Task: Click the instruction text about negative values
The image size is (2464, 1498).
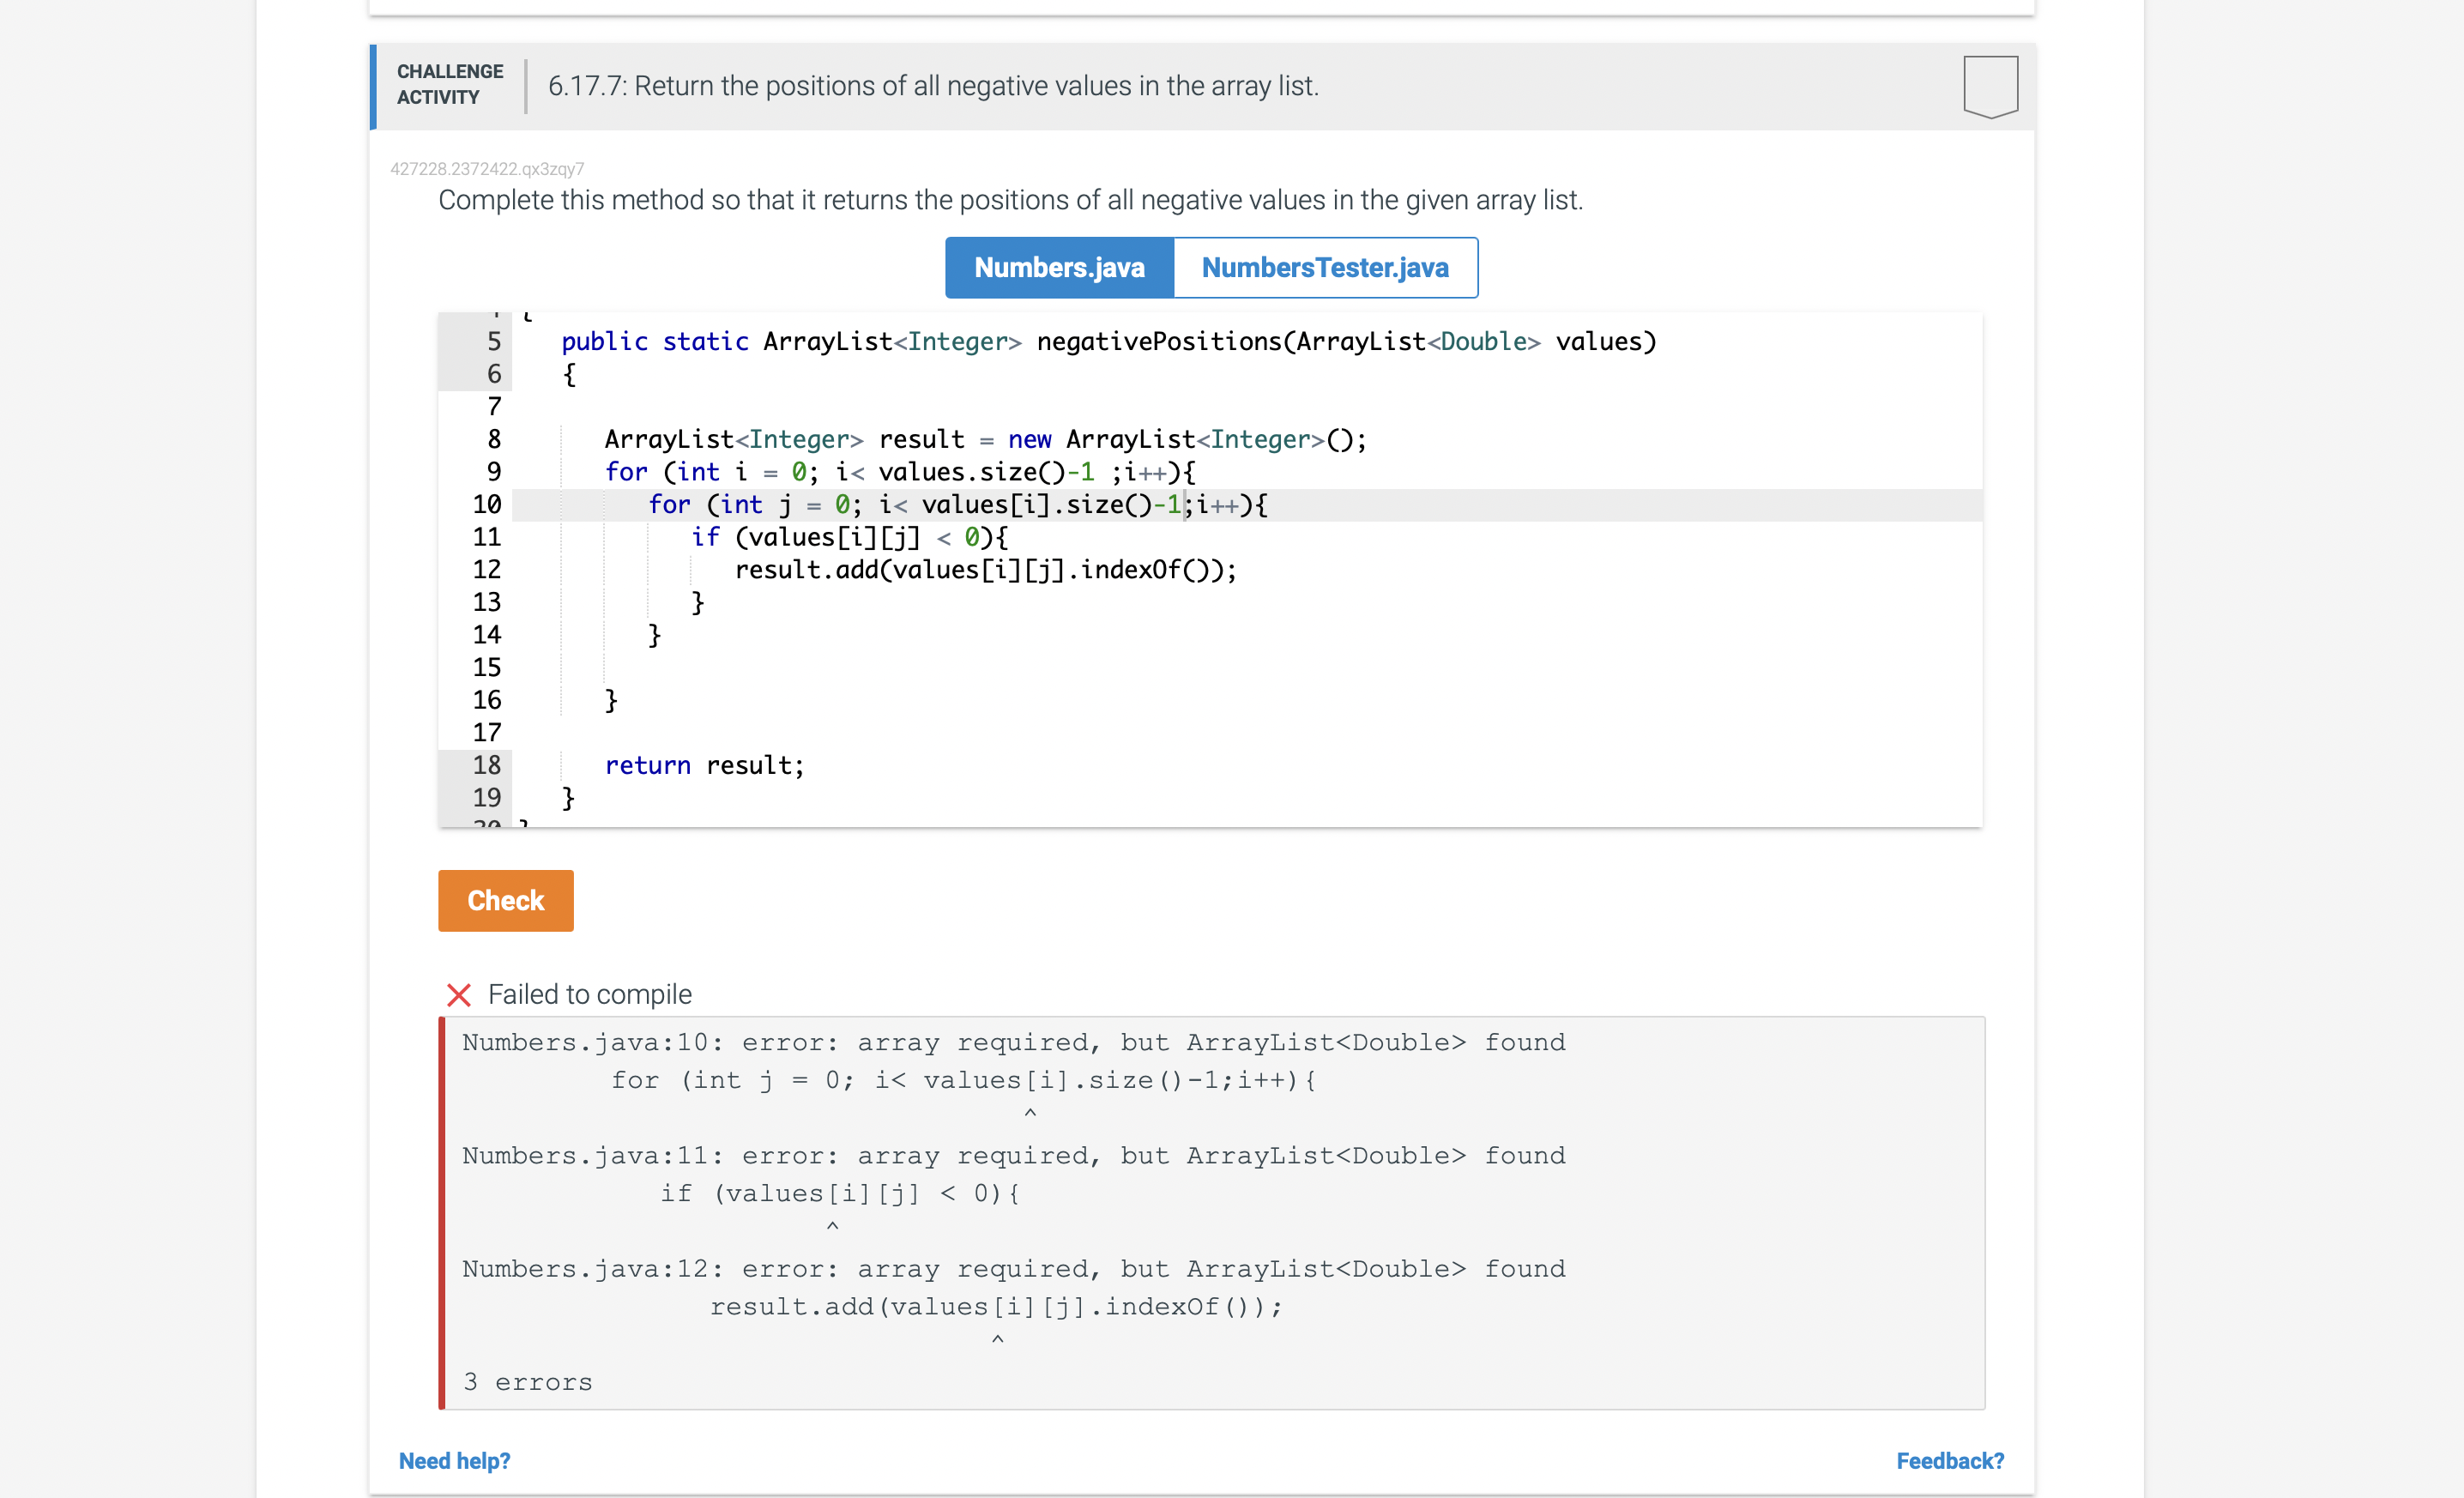Action: [1010, 200]
